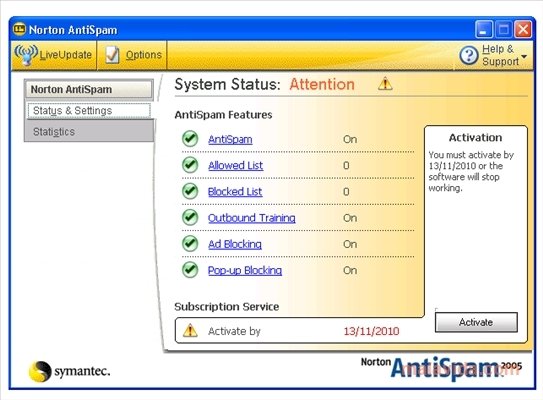Screen dimensions: 543x400
Task: Click the red 'Attention' status text
Action: 322,84
